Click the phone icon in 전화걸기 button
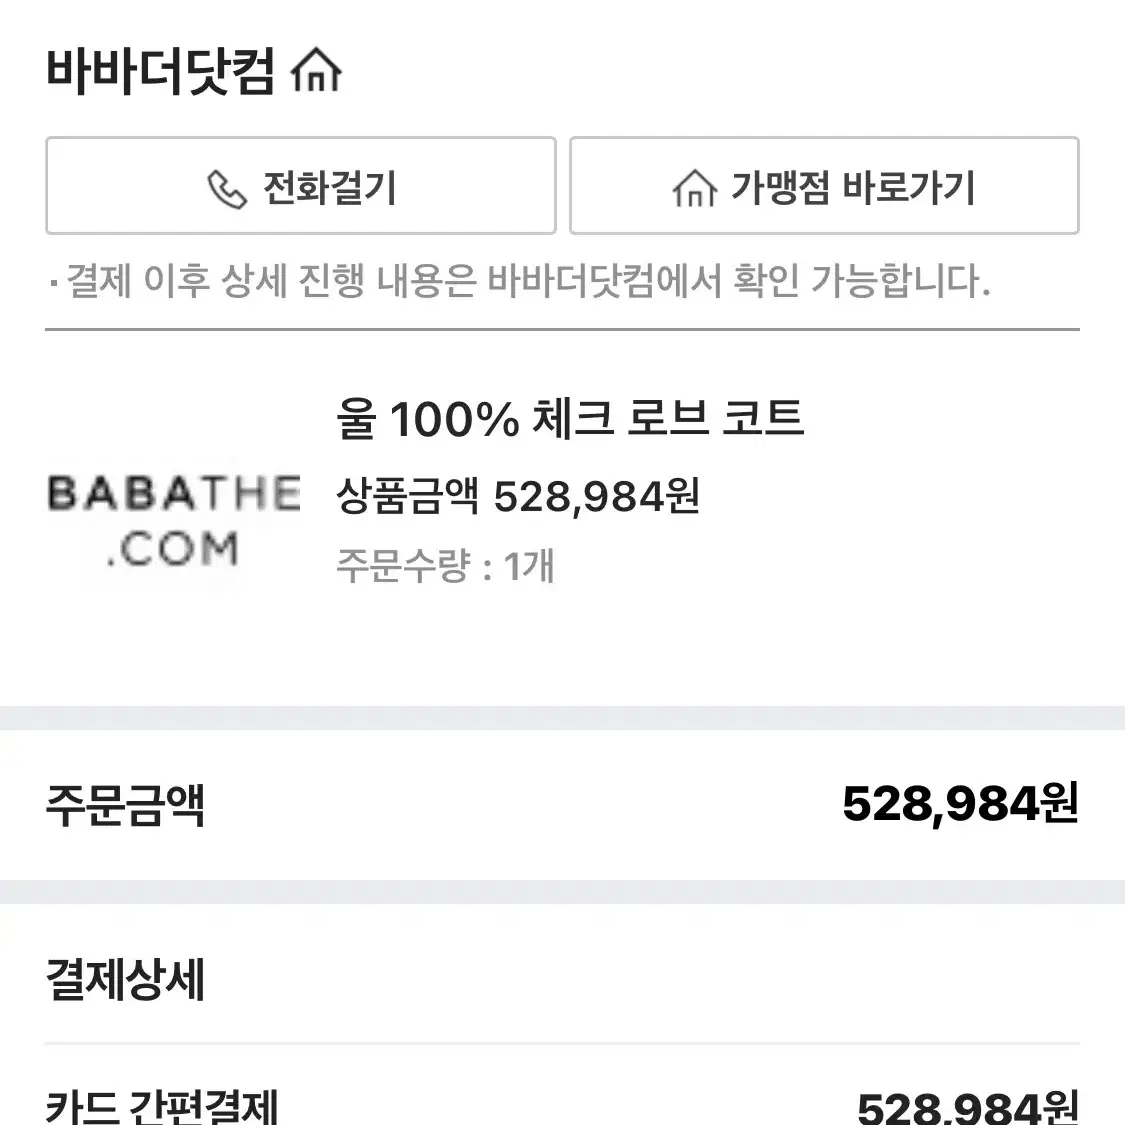The image size is (1125, 1125). pos(227,189)
